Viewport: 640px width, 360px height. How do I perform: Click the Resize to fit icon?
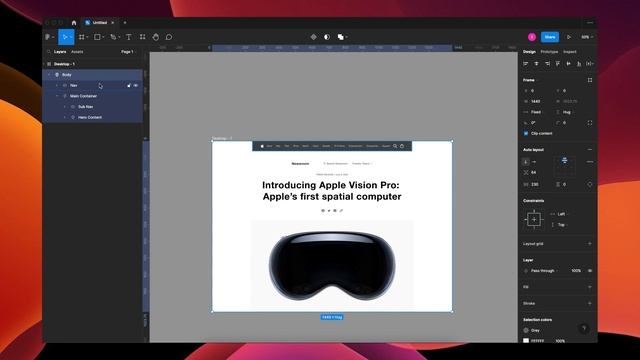pyautogui.click(x=590, y=80)
